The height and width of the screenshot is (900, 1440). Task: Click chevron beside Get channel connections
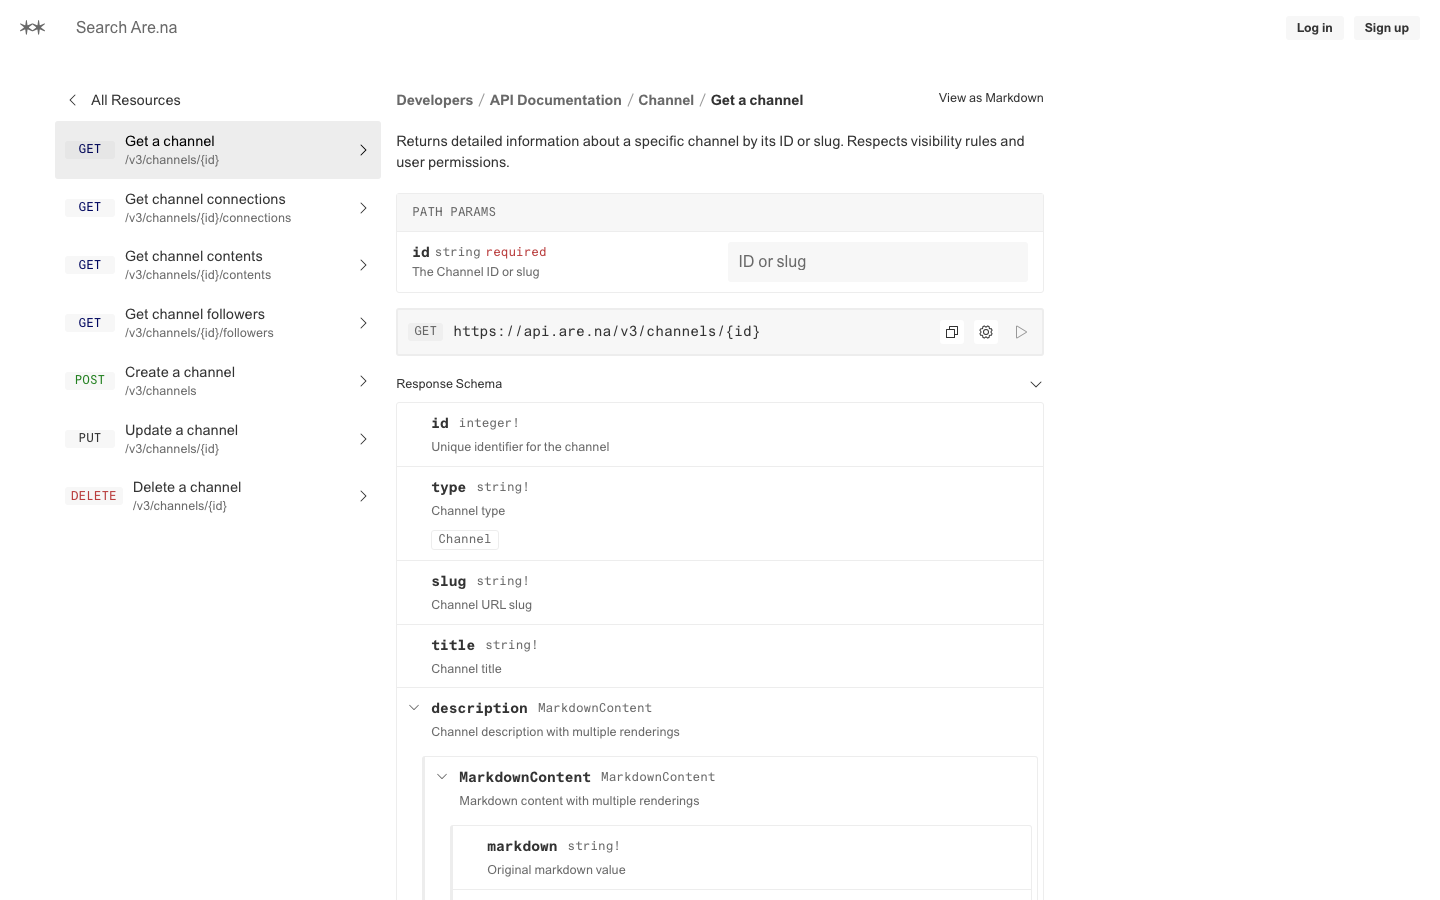click(363, 208)
